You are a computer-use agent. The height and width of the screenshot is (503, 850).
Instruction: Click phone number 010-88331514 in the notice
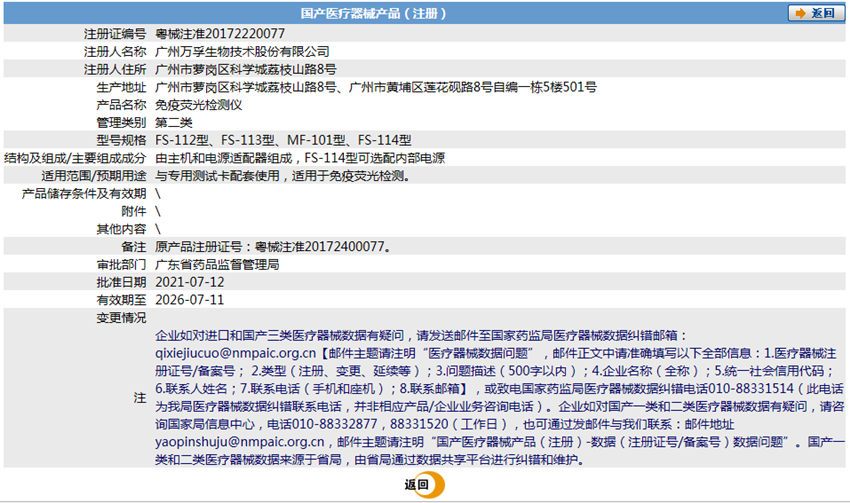(x=751, y=389)
